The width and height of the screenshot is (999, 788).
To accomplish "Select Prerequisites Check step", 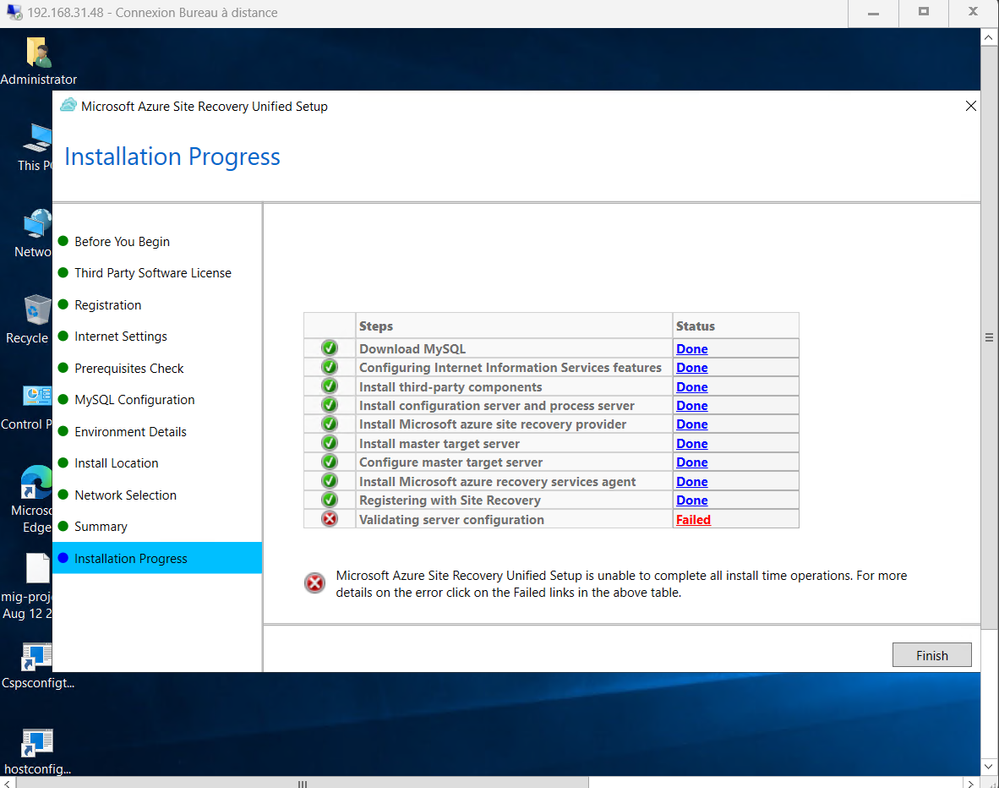I will pos(129,368).
